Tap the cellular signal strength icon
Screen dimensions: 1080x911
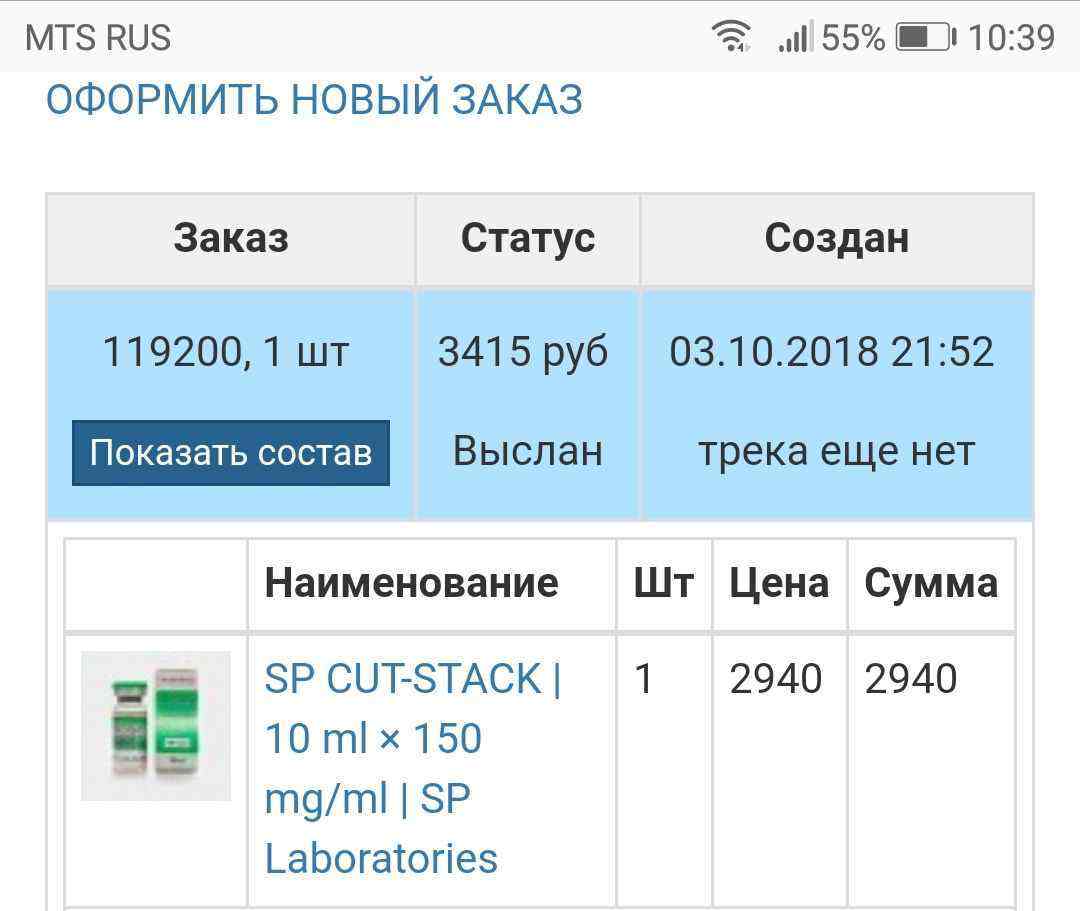pyautogui.click(x=795, y=38)
